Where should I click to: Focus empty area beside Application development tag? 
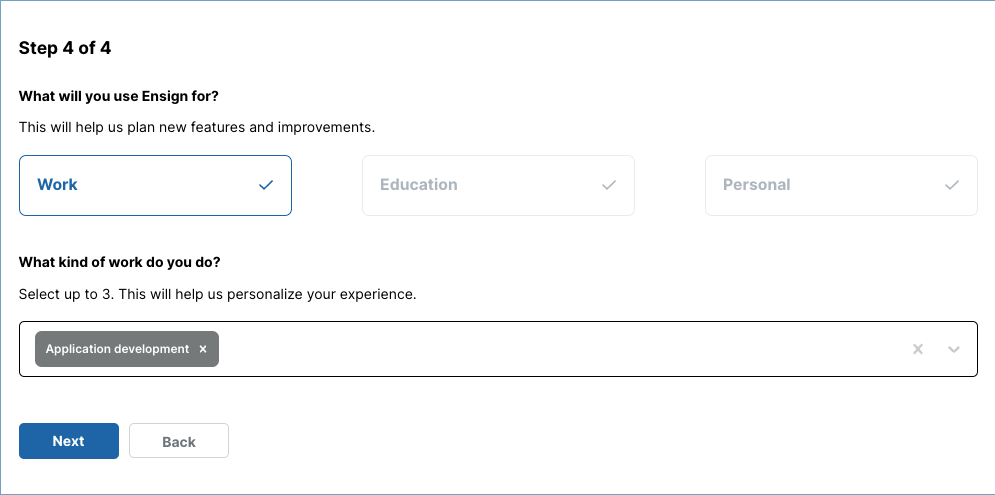[558, 349]
